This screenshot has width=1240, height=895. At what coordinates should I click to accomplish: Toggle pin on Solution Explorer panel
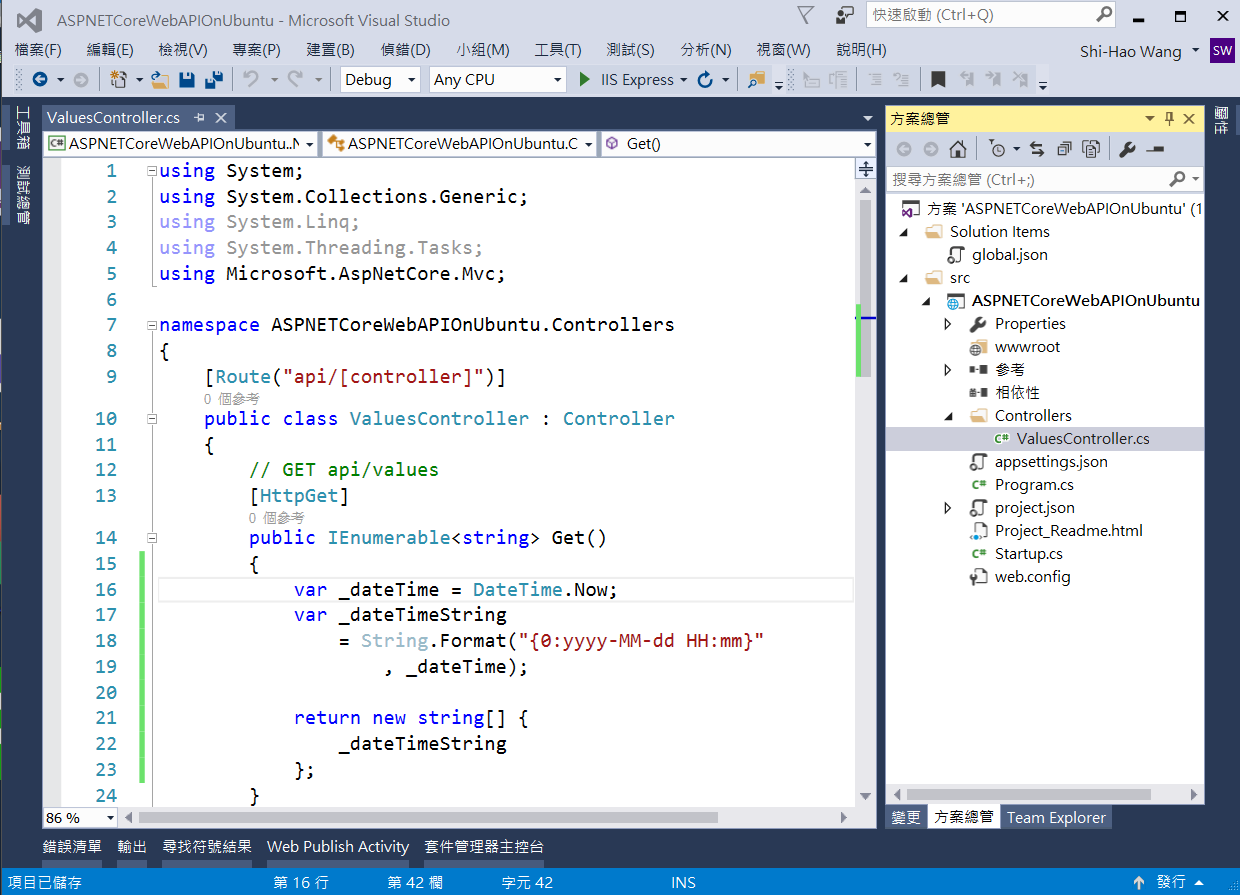pos(1169,119)
